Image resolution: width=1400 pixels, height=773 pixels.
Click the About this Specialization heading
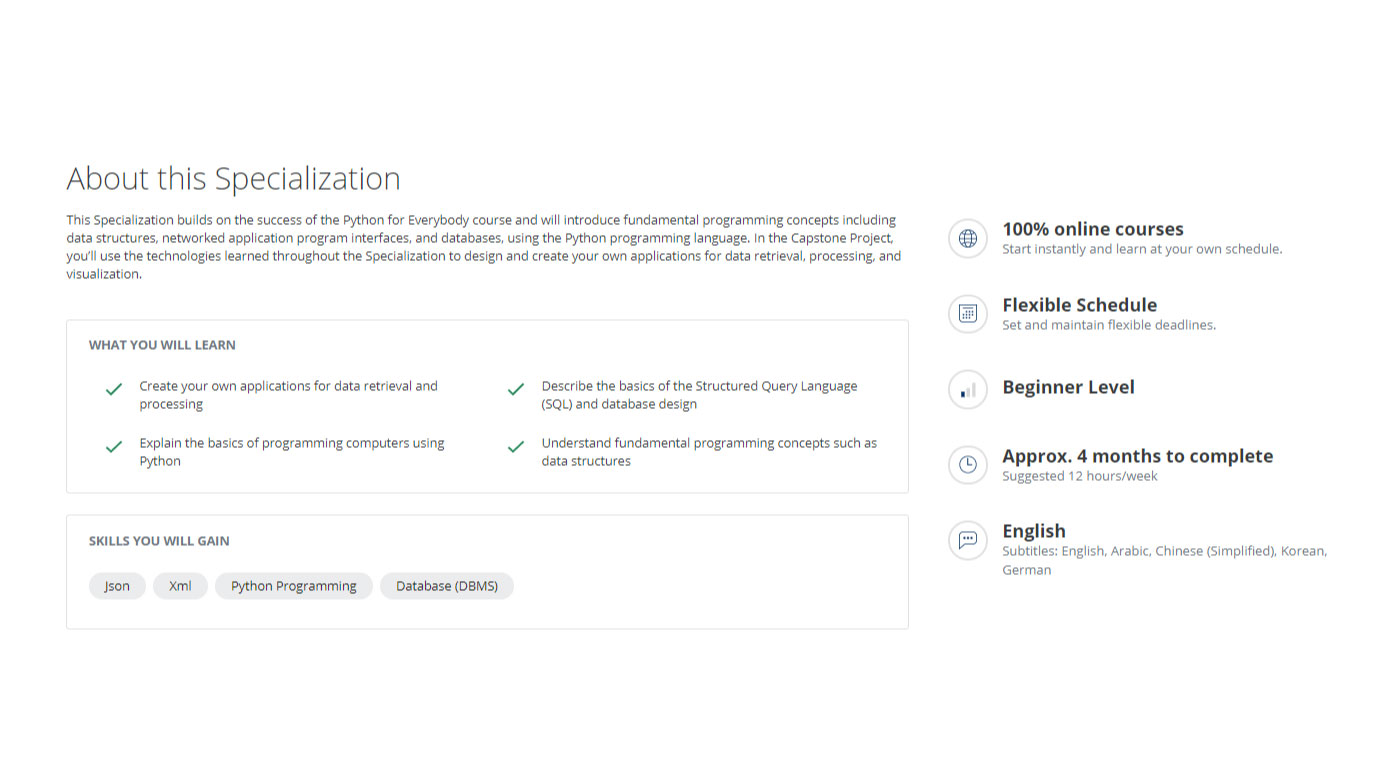pyautogui.click(x=233, y=179)
